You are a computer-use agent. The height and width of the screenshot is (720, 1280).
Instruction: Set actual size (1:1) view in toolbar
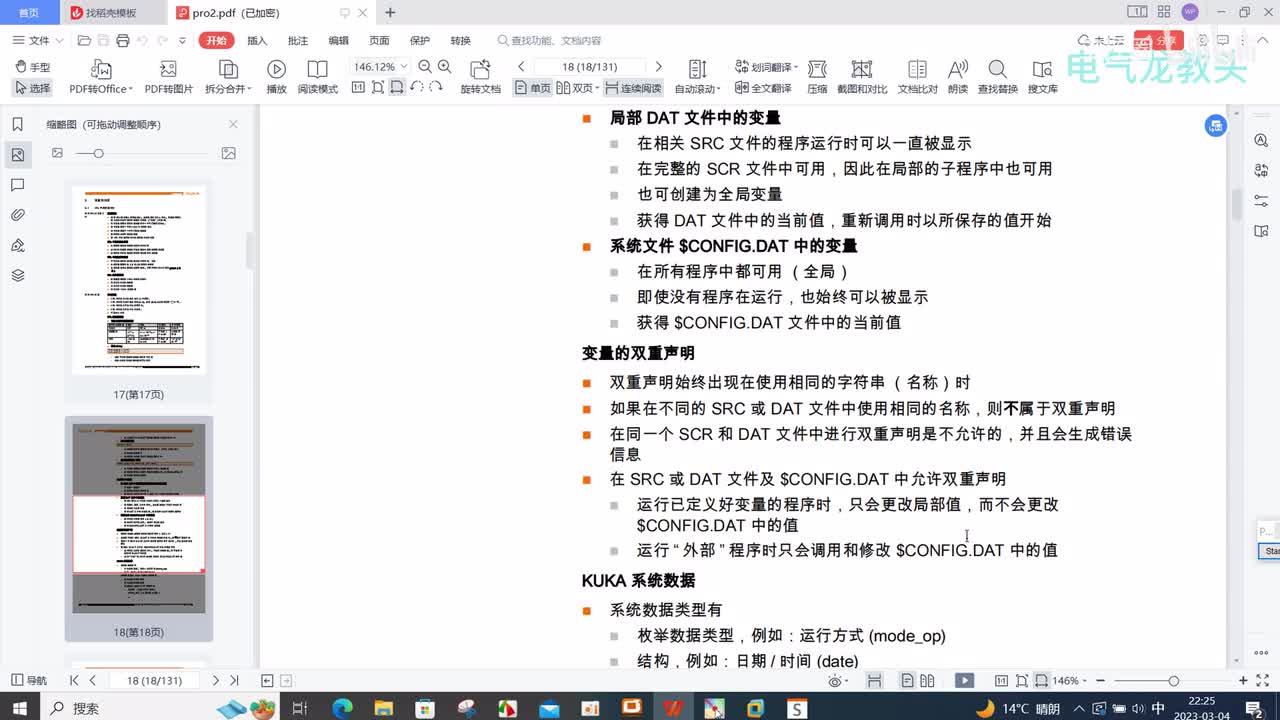(x=358, y=88)
